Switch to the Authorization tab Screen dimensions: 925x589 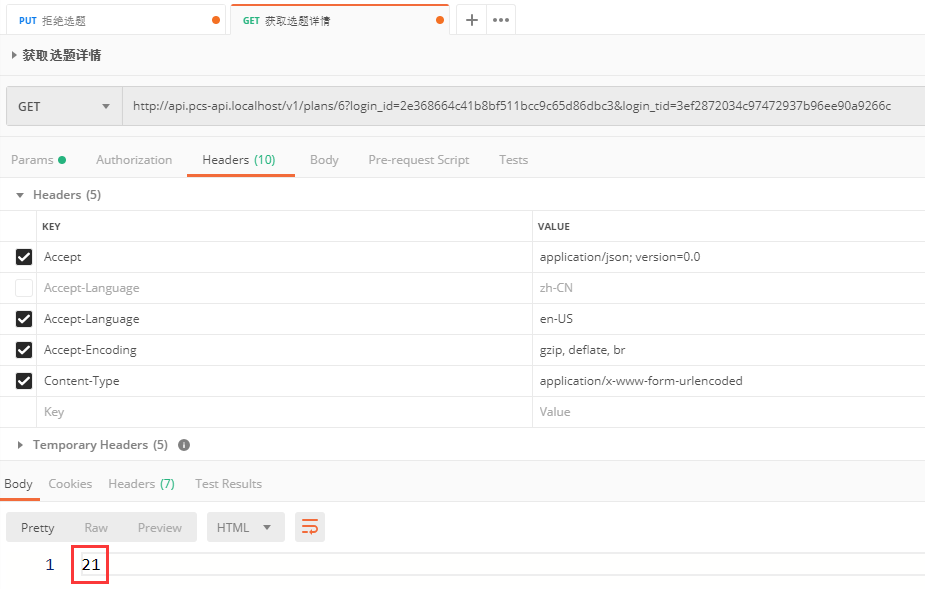coord(134,160)
